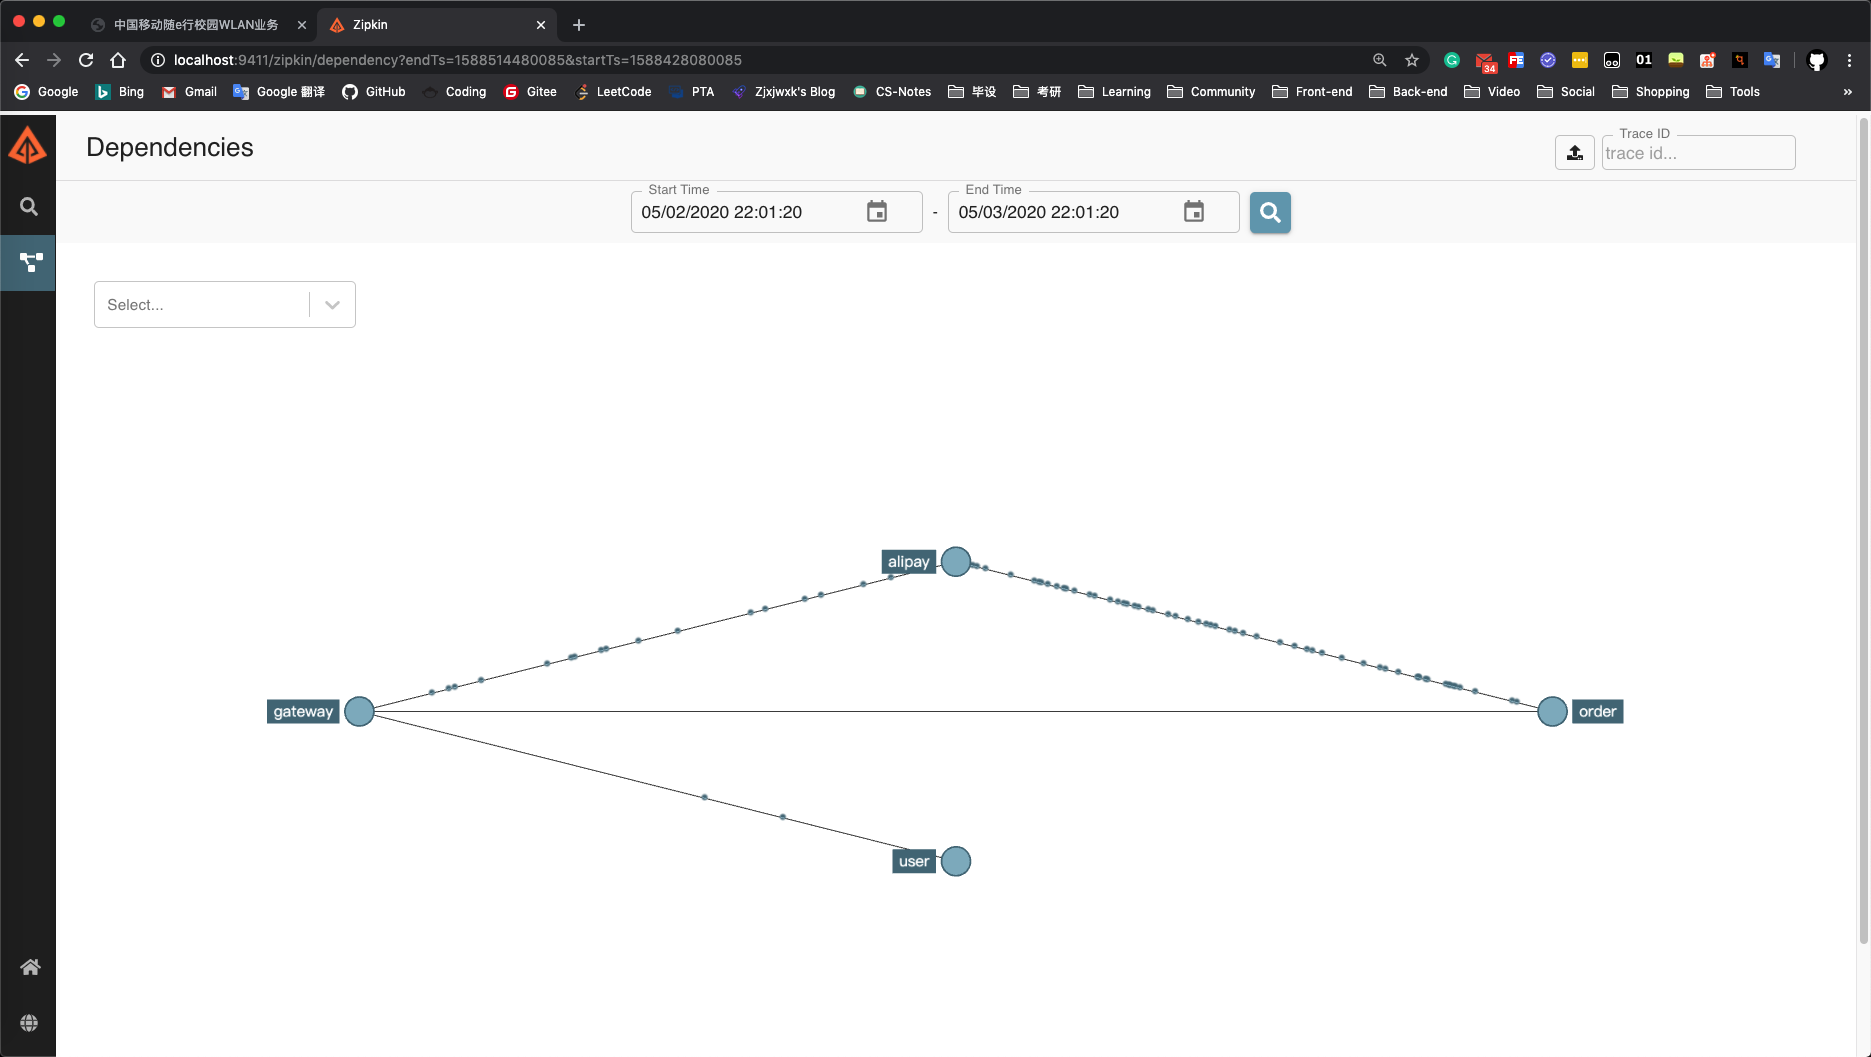Open the CS-Notes bookmark
This screenshot has height=1057, width=1871.
tap(892, 91)
